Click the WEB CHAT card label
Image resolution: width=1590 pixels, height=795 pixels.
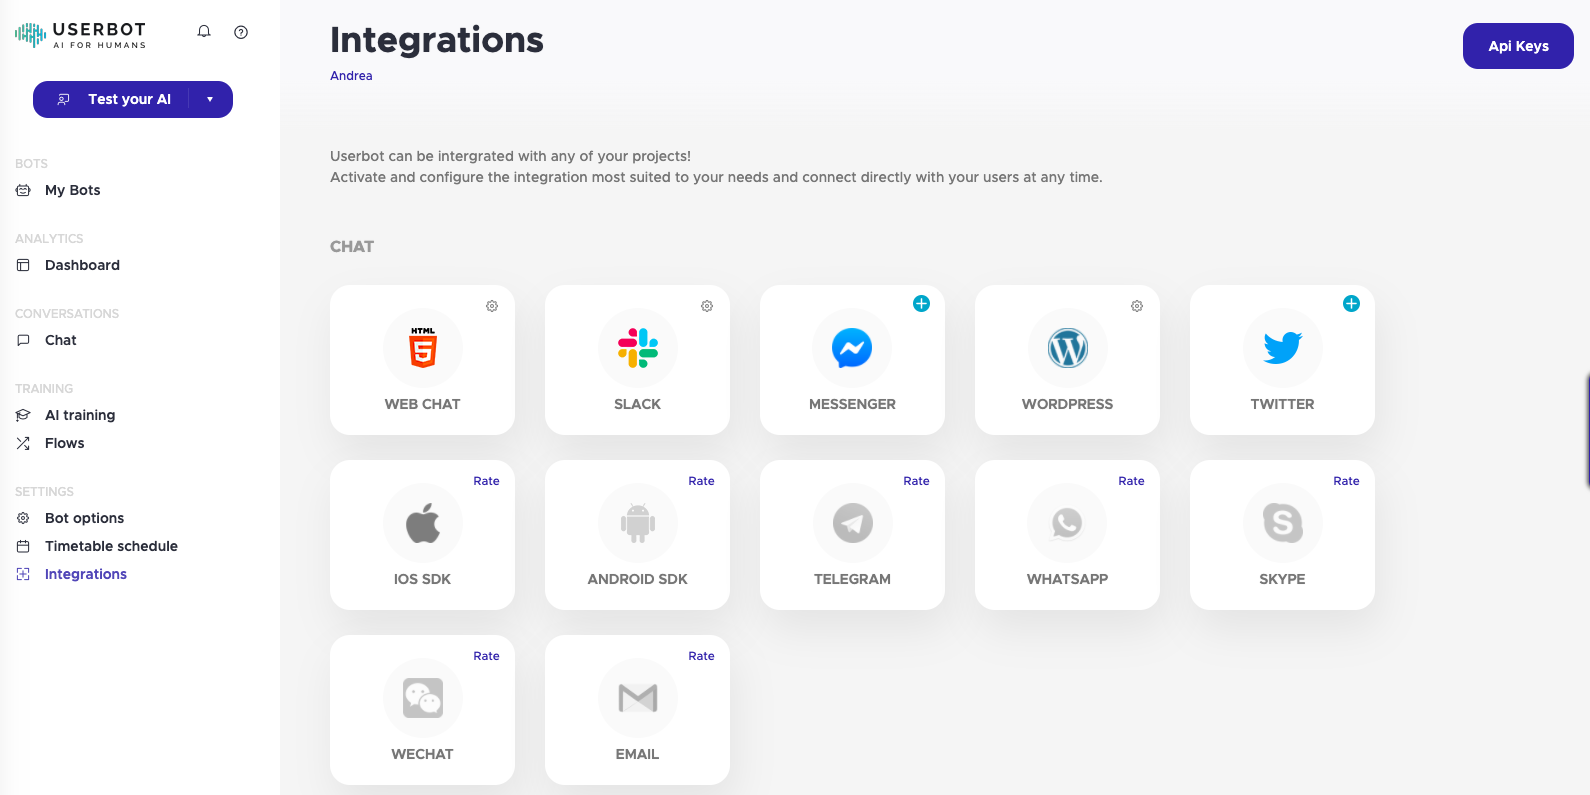[x=423, y=404]
